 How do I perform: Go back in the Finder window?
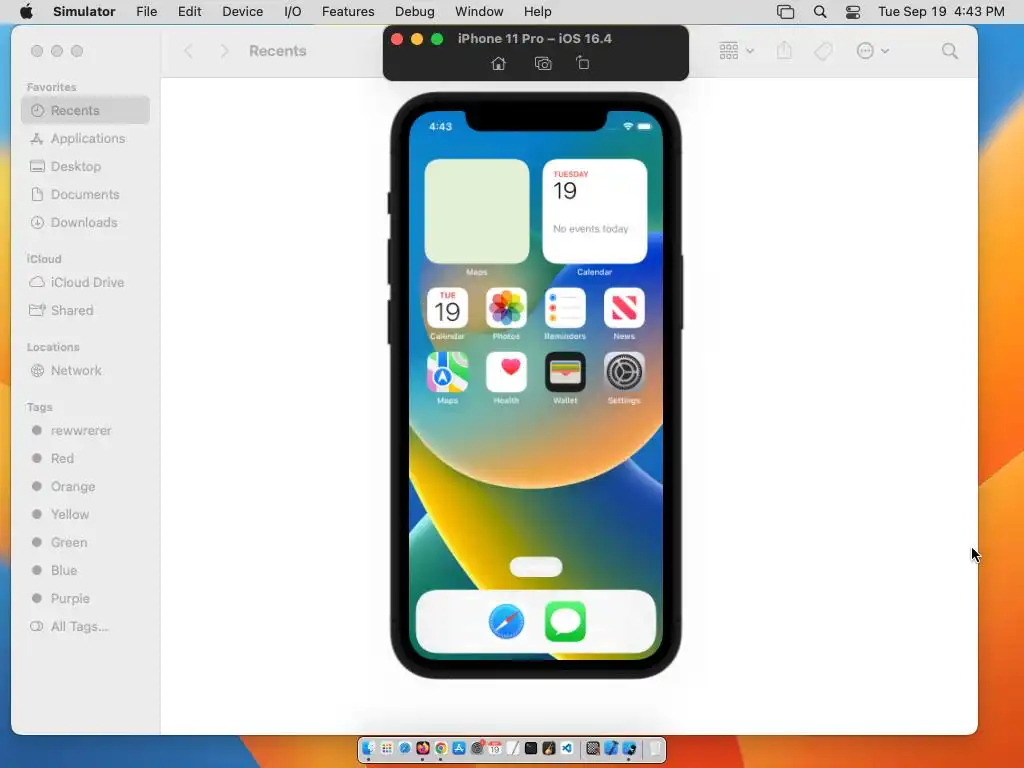pyautogui.click(x=189, y=51)
